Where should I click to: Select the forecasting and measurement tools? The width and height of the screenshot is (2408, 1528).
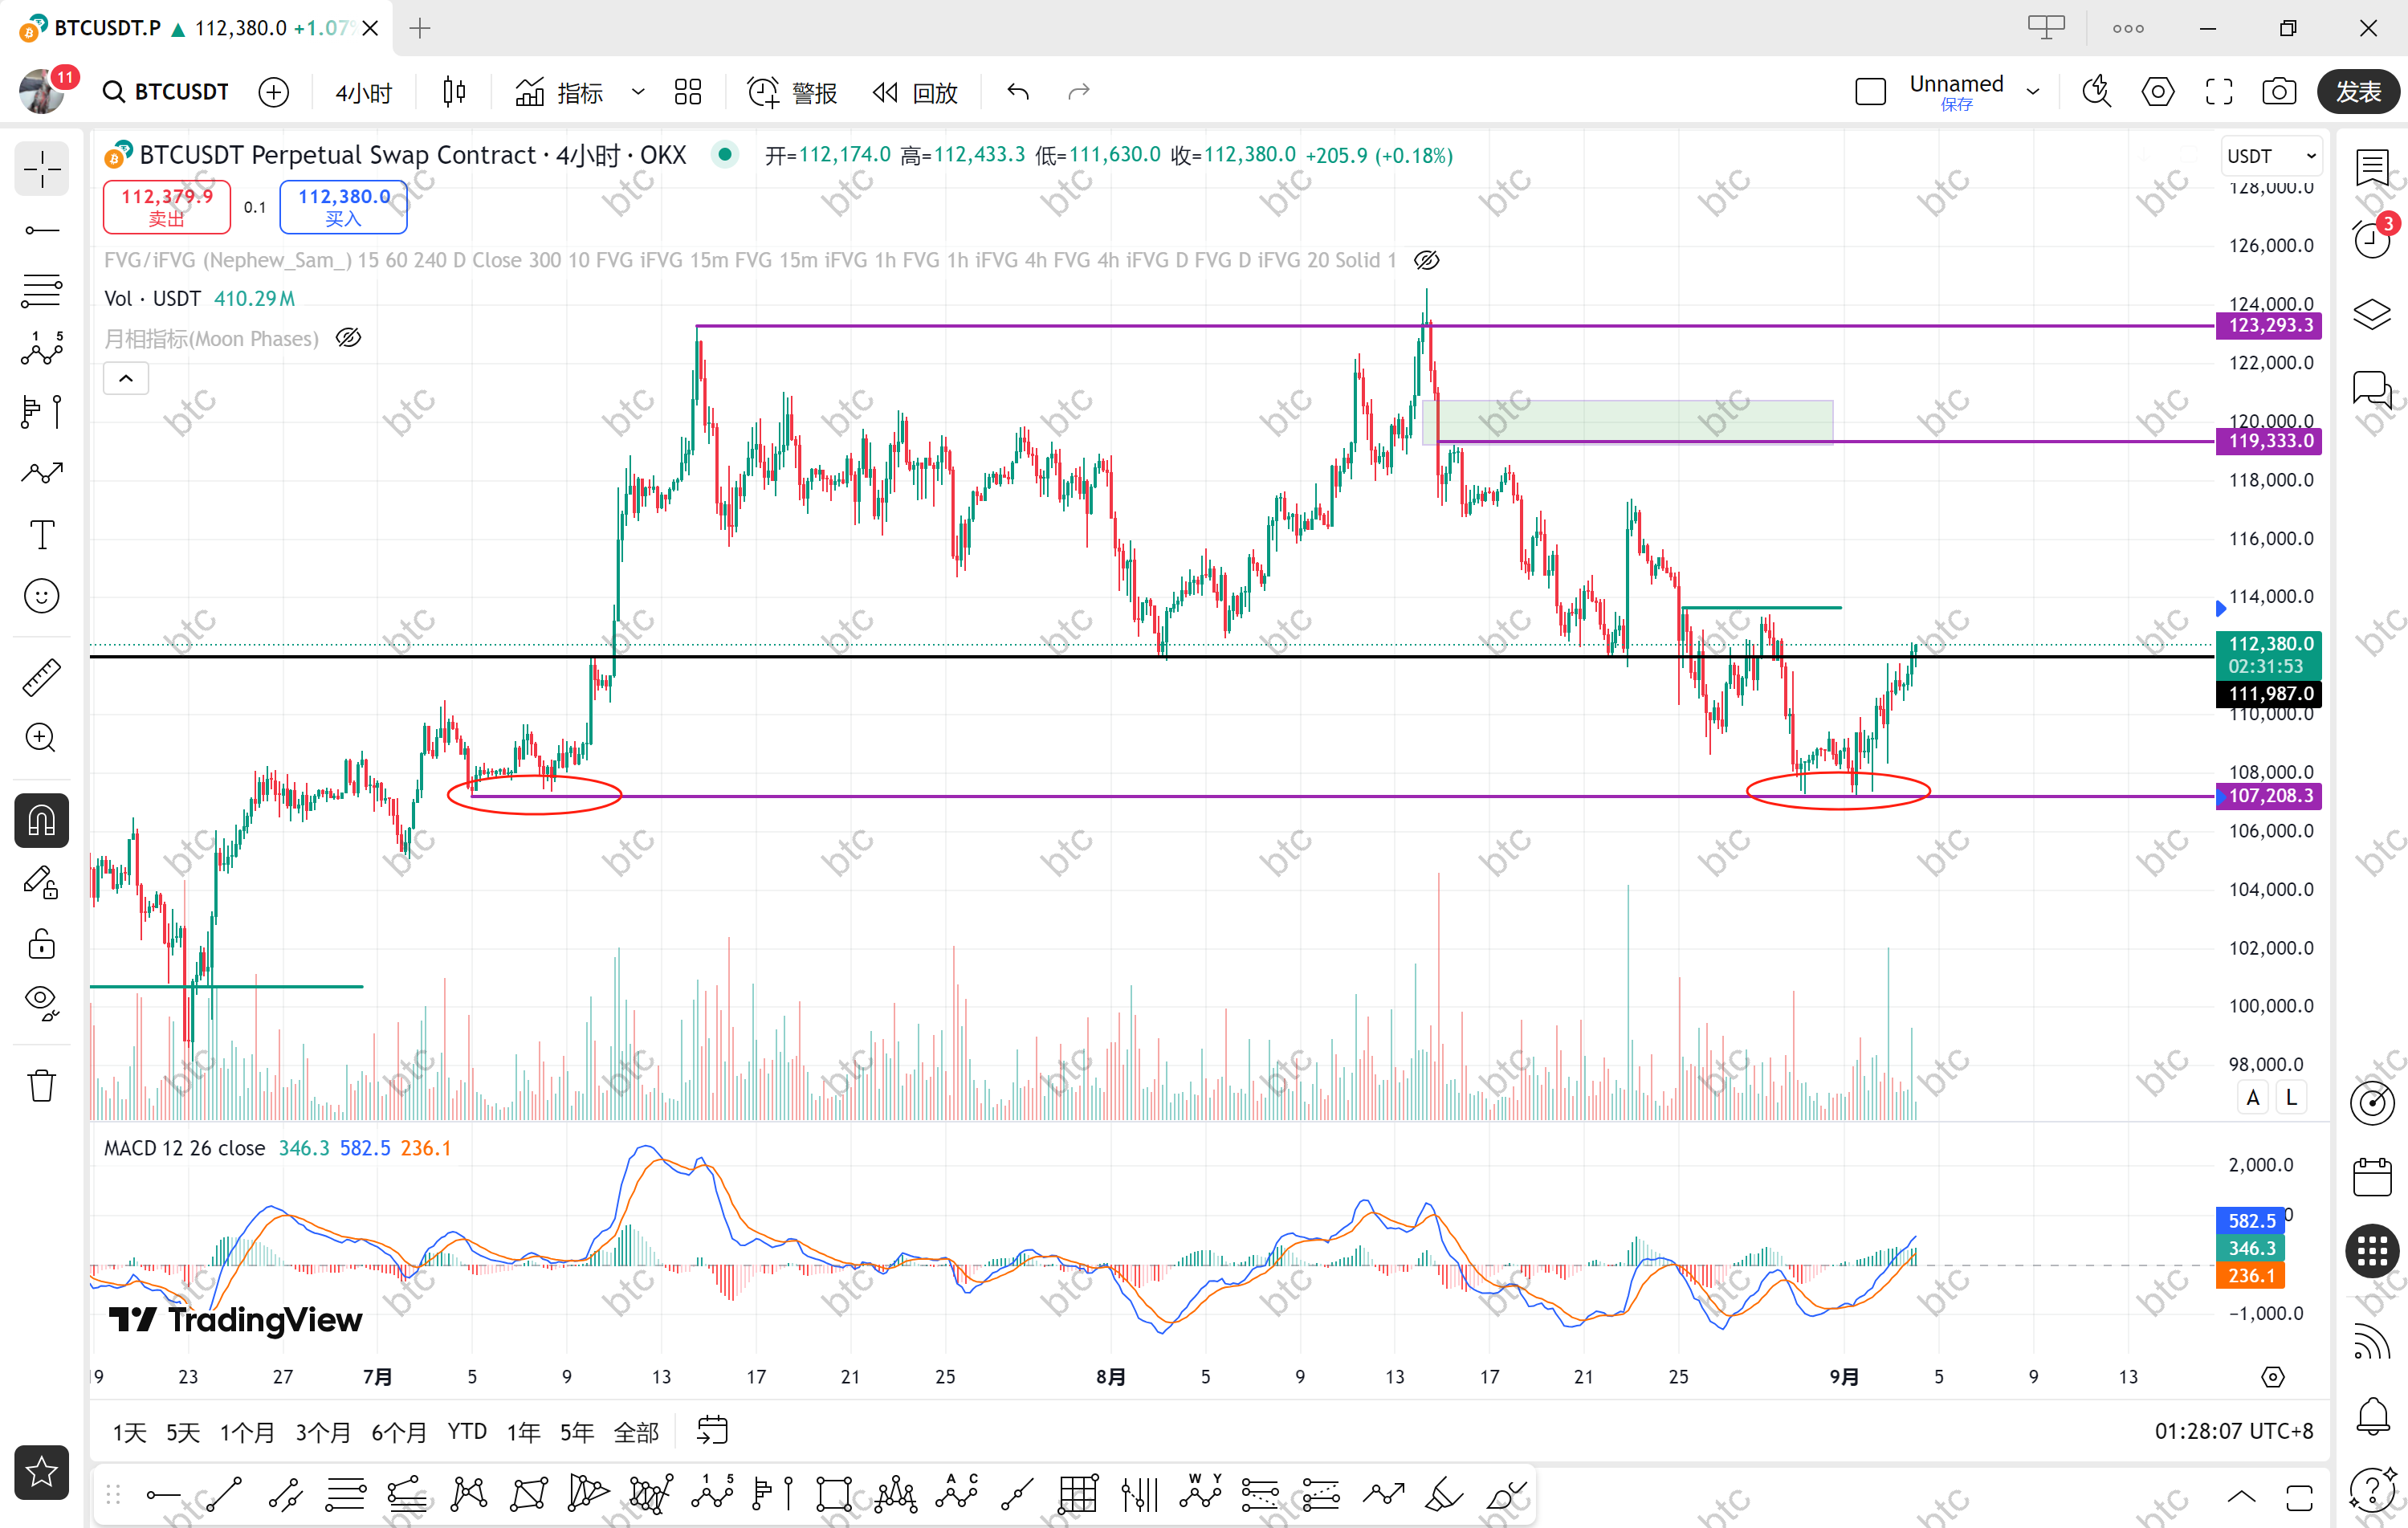click(42, 411)
